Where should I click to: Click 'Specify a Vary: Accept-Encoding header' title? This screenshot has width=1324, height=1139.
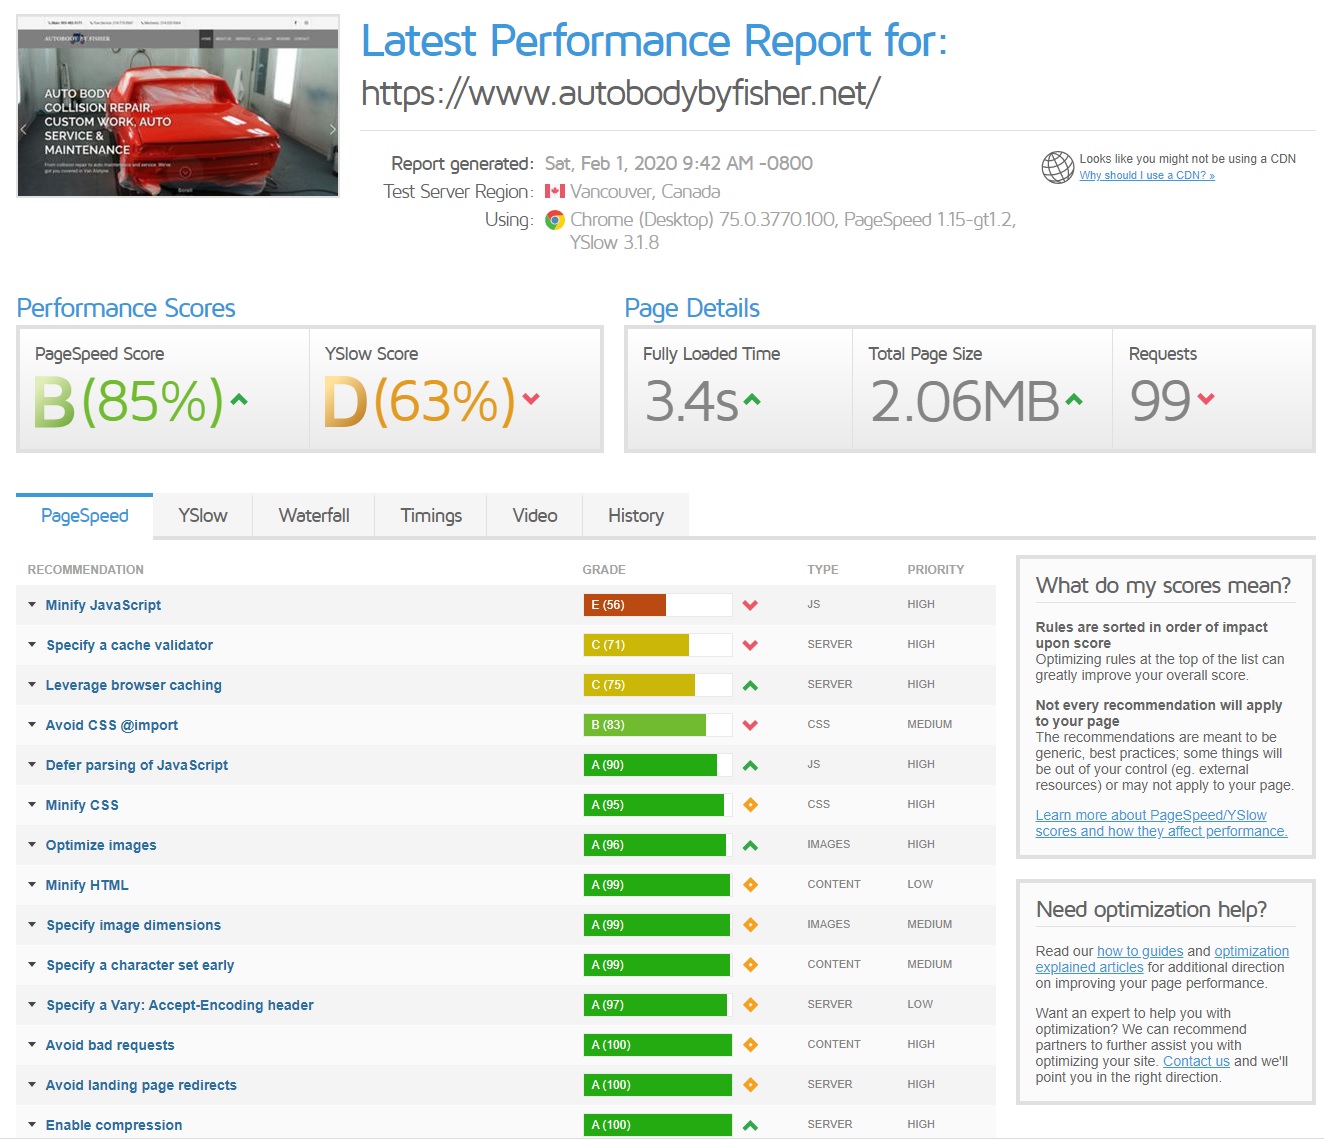tap(180, 1005)
